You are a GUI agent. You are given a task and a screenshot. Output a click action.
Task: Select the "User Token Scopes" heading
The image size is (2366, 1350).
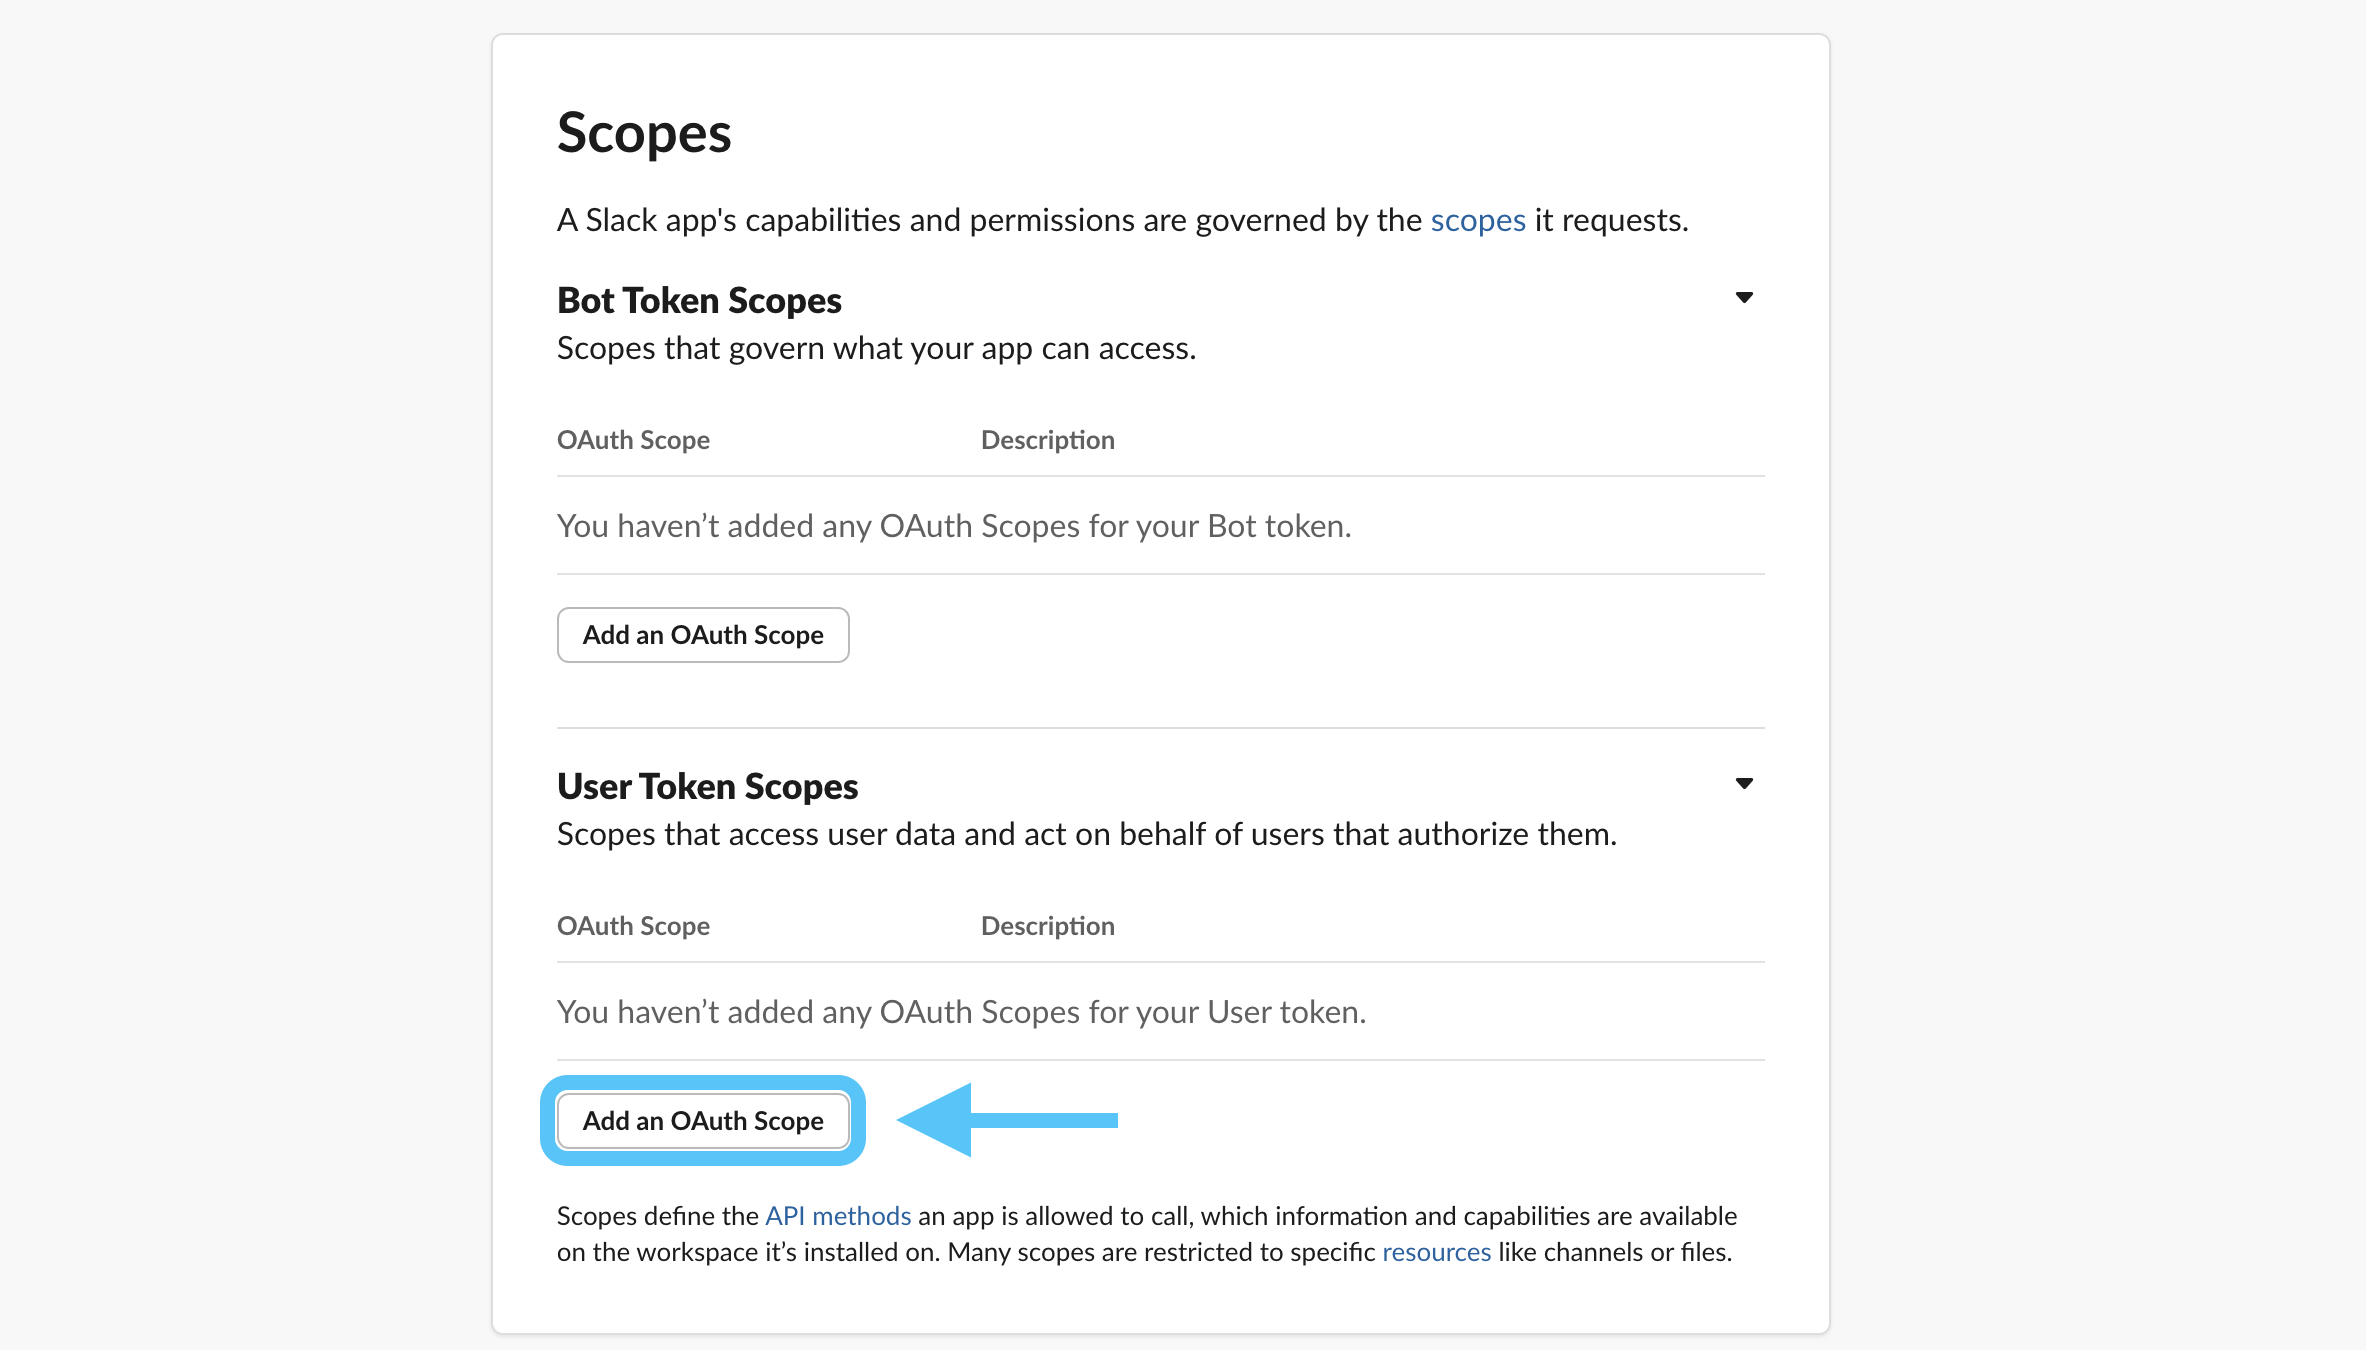tap(707, 786)
